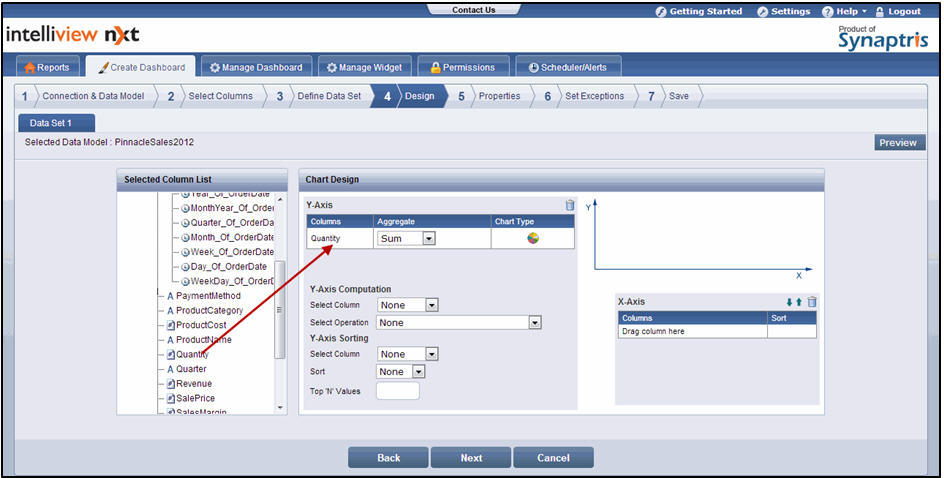Open the Reports tab
Image resolution: width=944 pixels, height=478 pixels.
click(x=47, y=67)
